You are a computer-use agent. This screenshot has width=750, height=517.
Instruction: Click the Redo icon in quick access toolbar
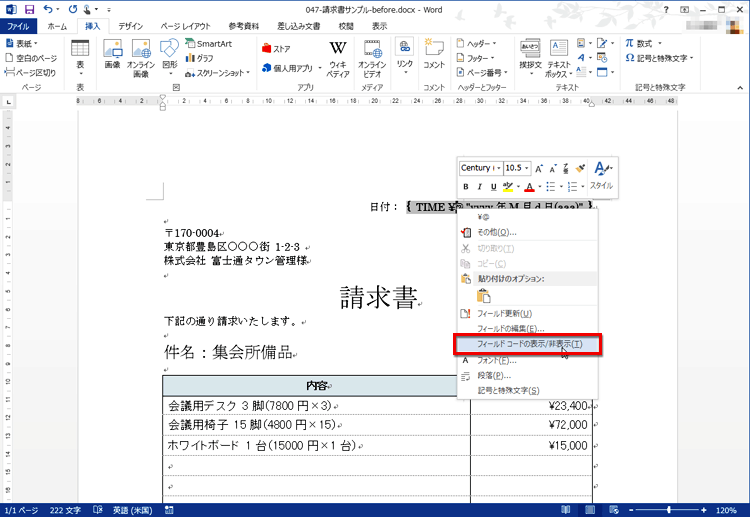[73, 9]
